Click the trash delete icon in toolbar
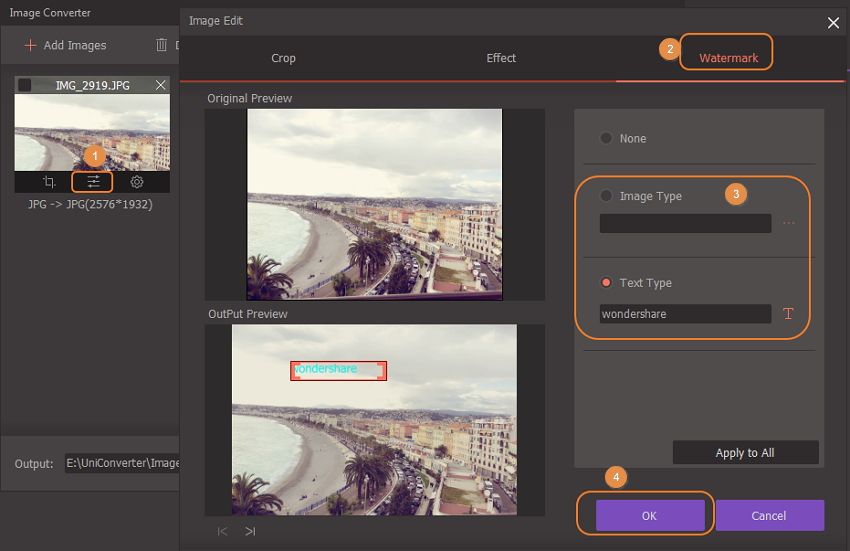 click(x=161, y=45)
